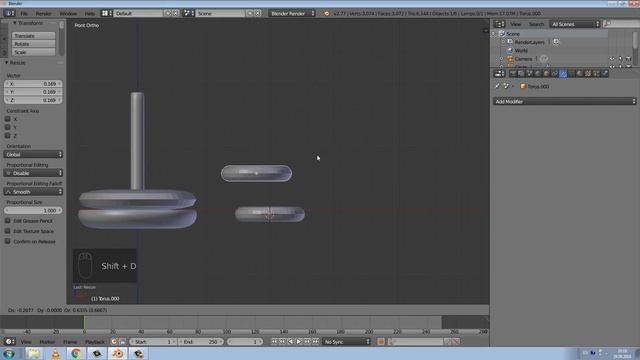Delete the scene with the X button
Screen dimensions: 640x360
(258, 13)
